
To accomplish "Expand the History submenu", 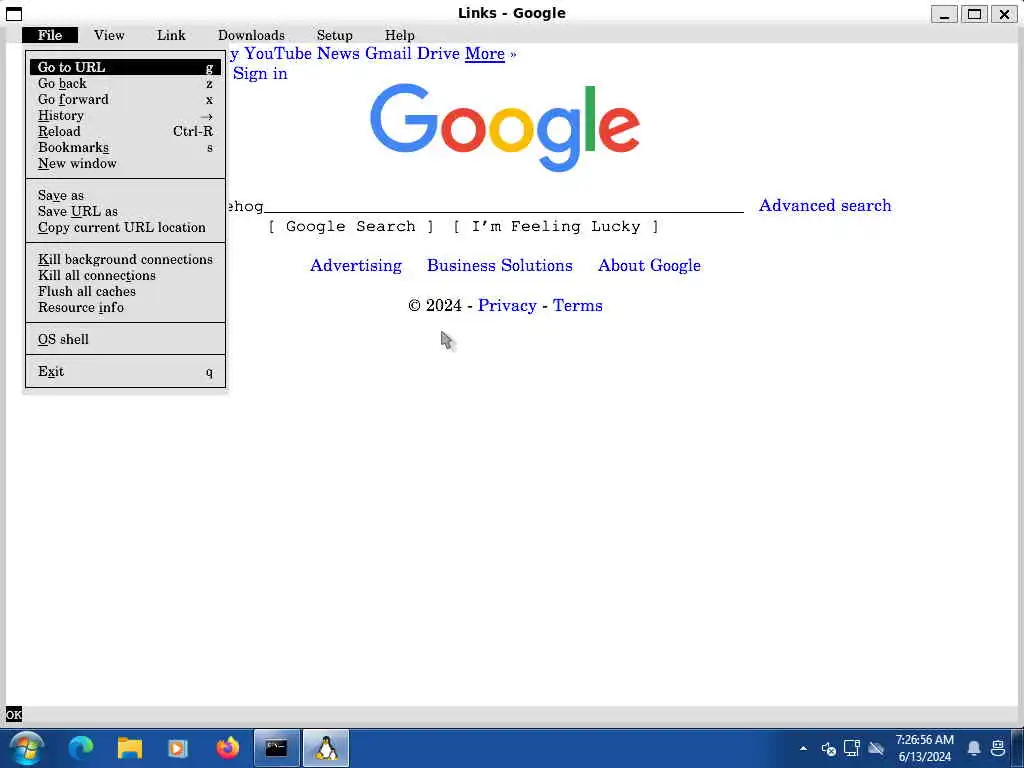I will [x=125, y=116].
